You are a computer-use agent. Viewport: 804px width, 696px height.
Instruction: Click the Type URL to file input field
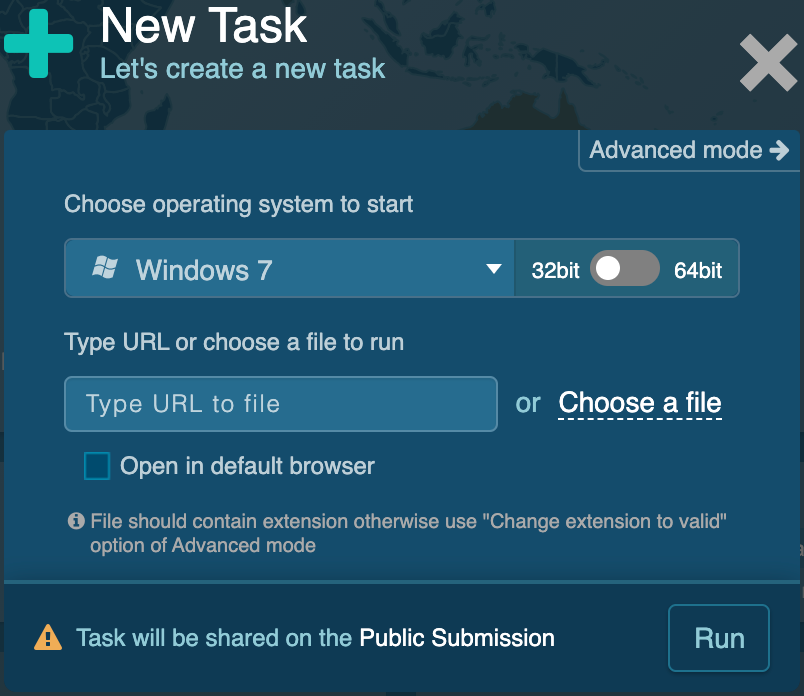click(x=281, y=404)
